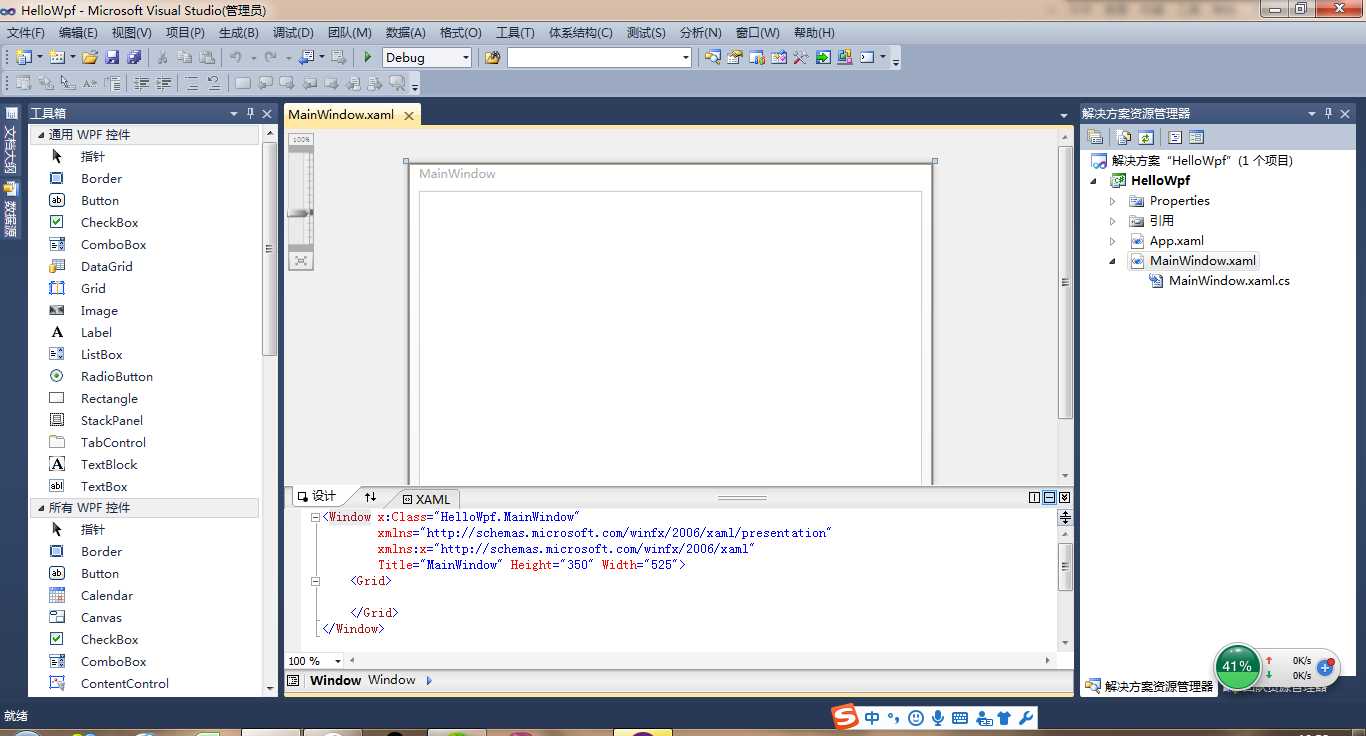Open the Debug configuration dropdown

[x=465, y=58]
